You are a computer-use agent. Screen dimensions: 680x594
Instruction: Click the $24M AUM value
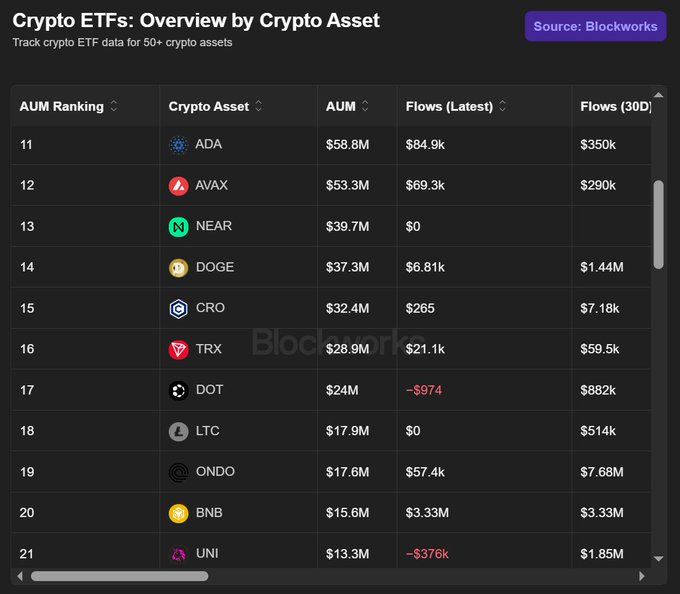click(342, 390)
